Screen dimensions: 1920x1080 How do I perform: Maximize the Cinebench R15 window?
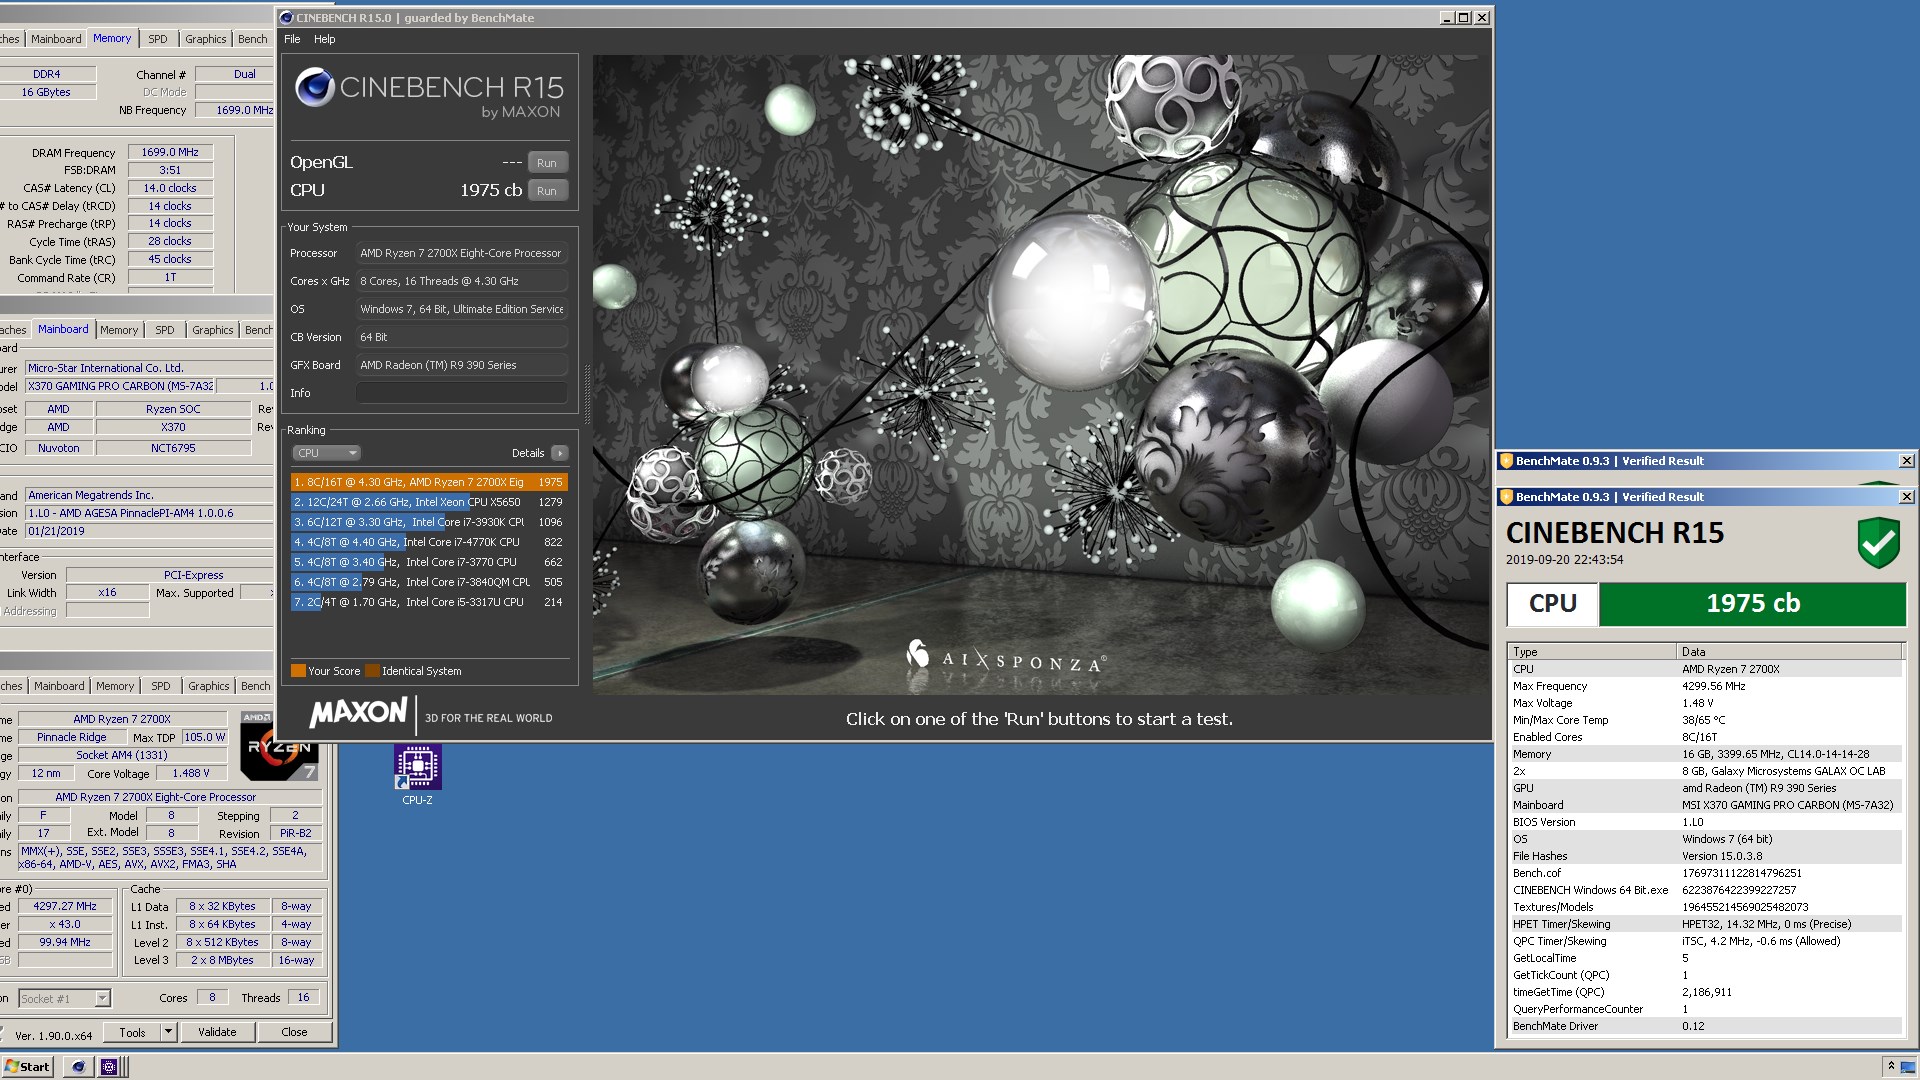1464,18
